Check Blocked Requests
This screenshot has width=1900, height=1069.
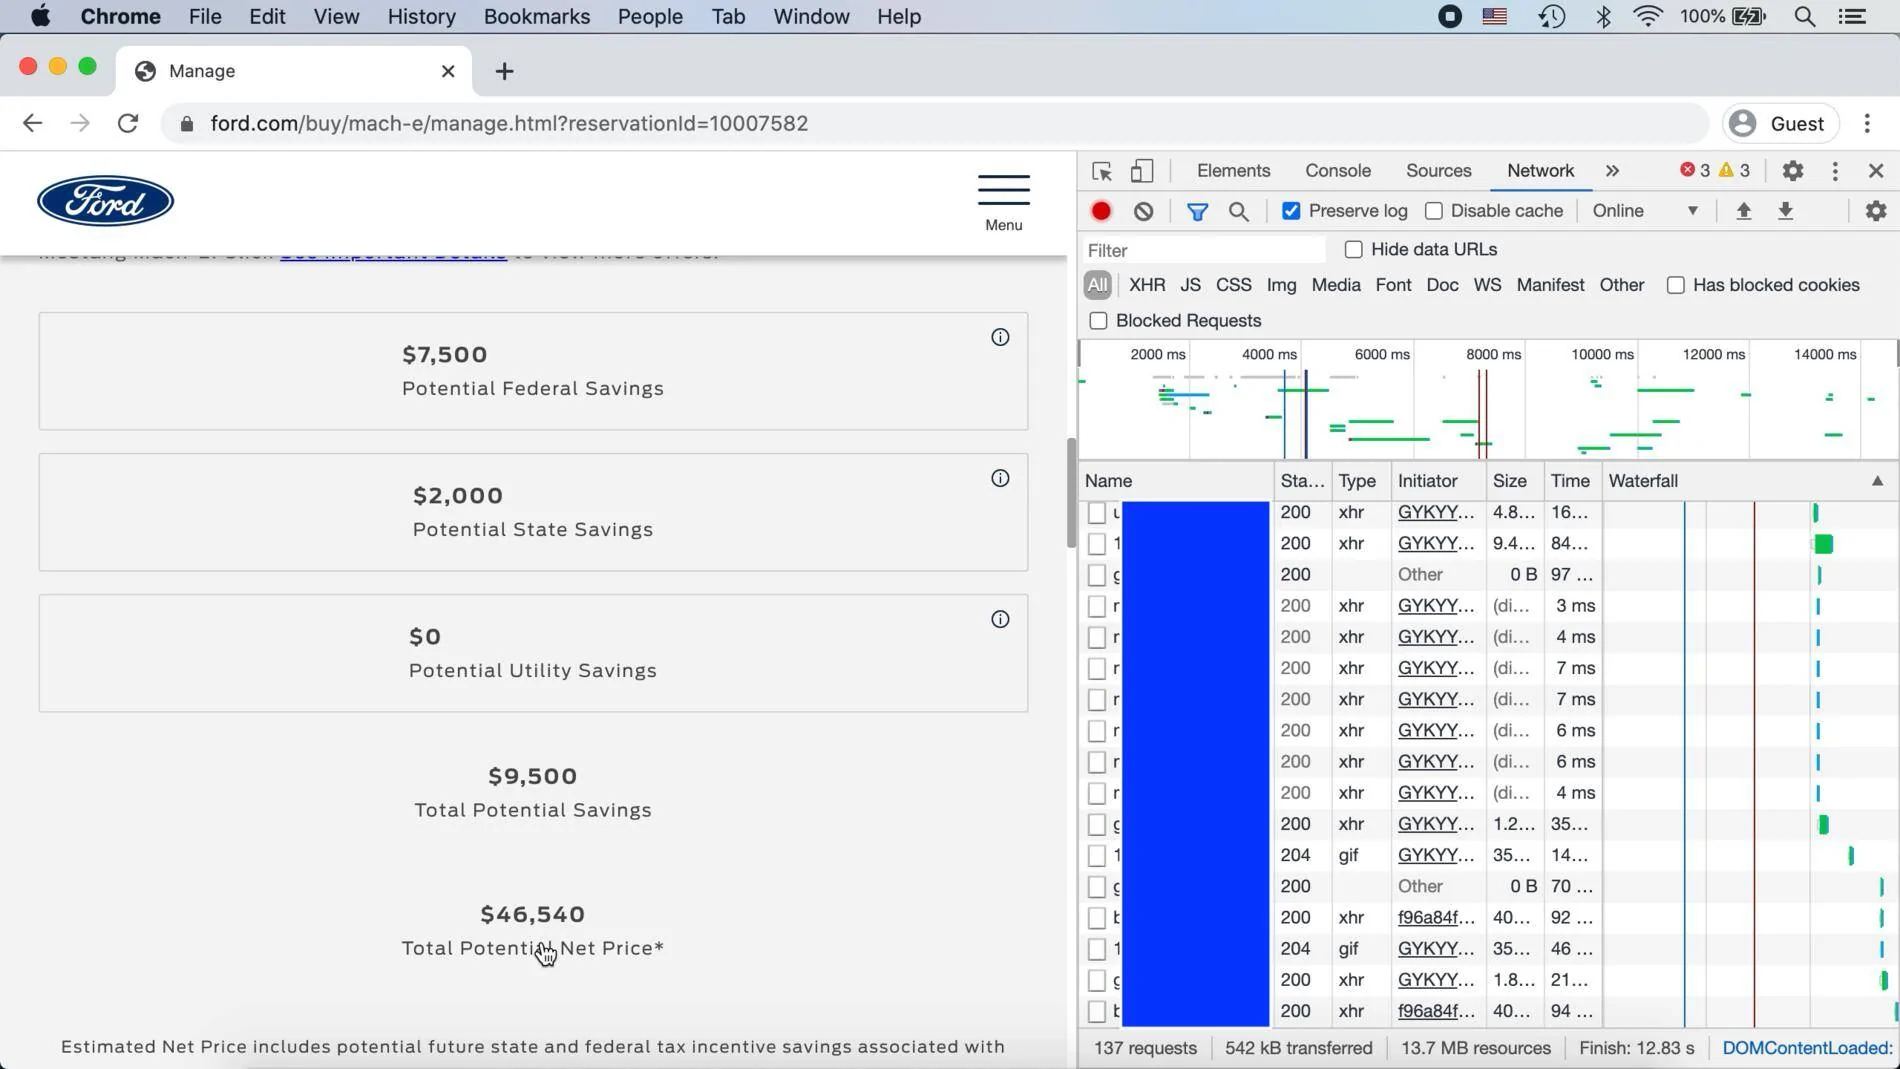coord(1098,321)
